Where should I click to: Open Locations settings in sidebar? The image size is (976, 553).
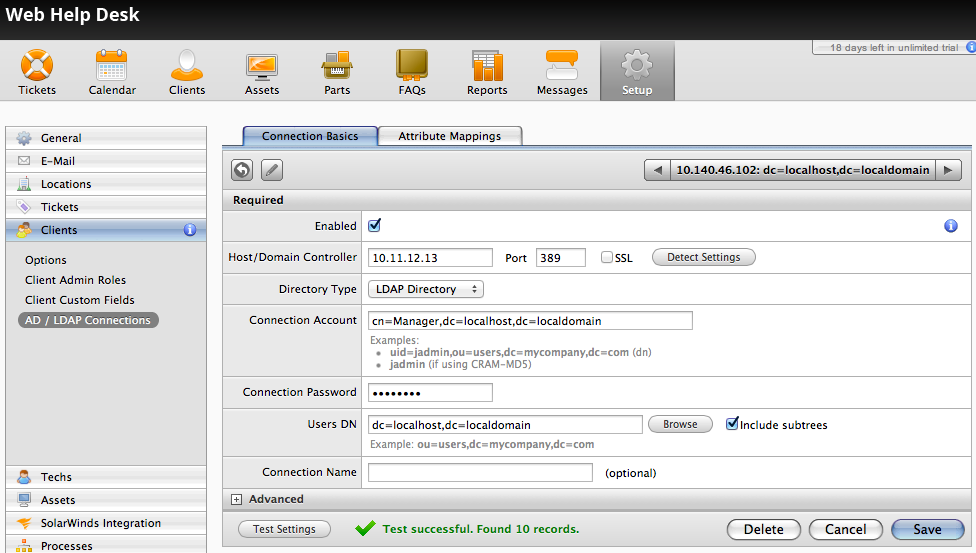click(x=106, y=184)
